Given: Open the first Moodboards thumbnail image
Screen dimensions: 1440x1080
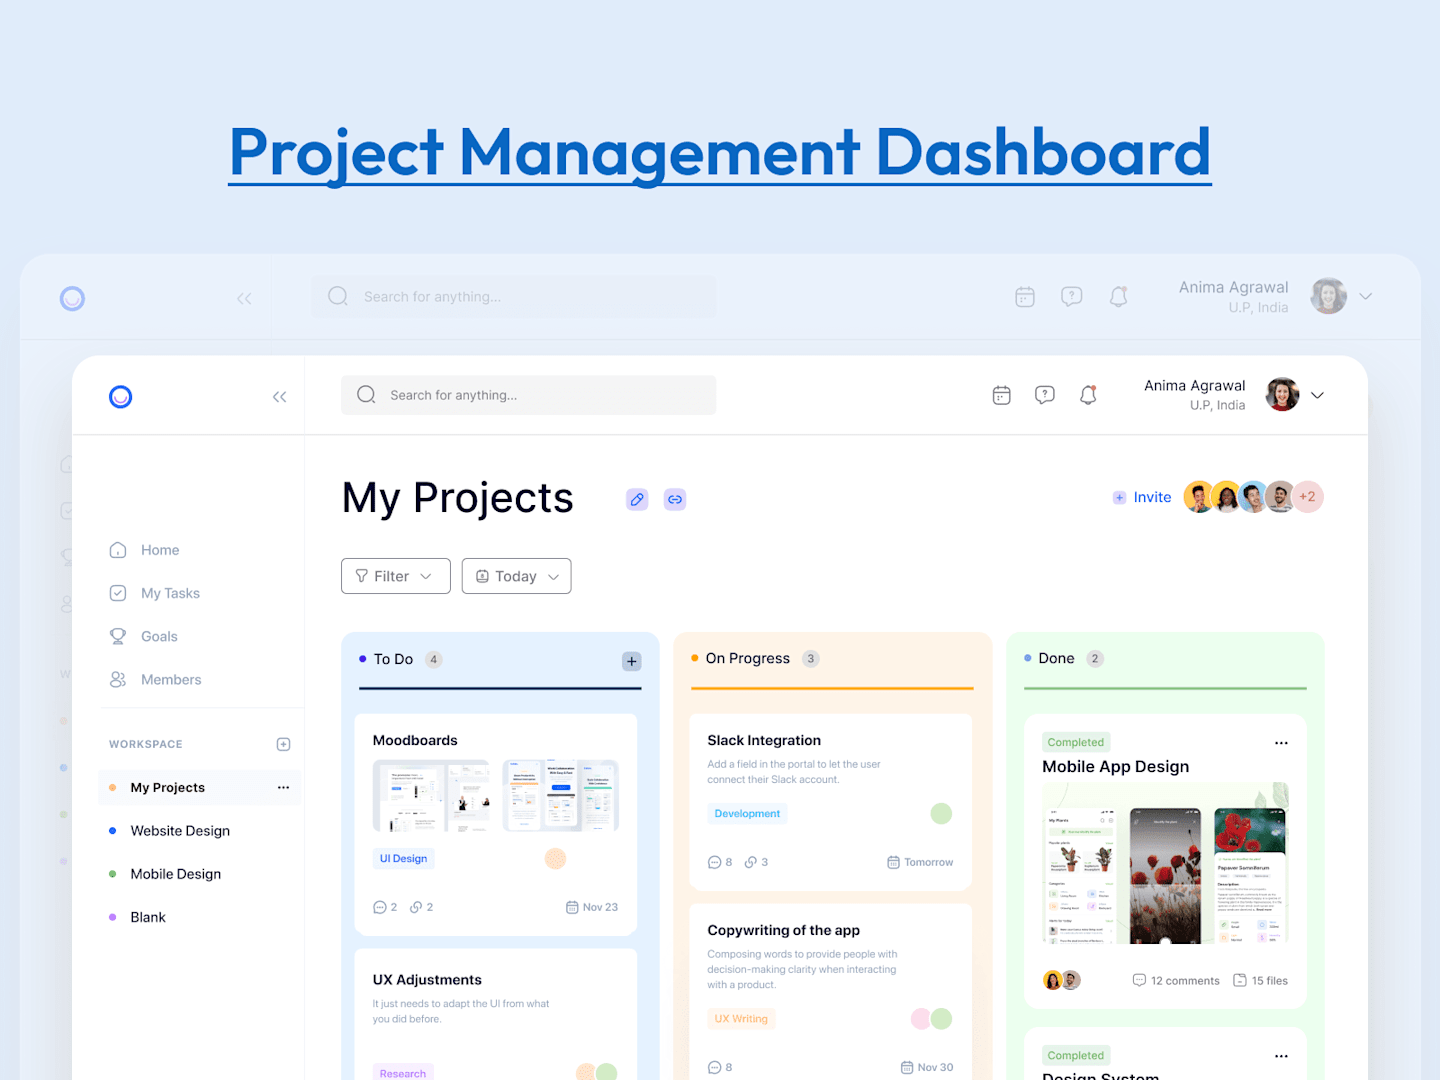Looking at the screenshot, I should pos(431,796).
